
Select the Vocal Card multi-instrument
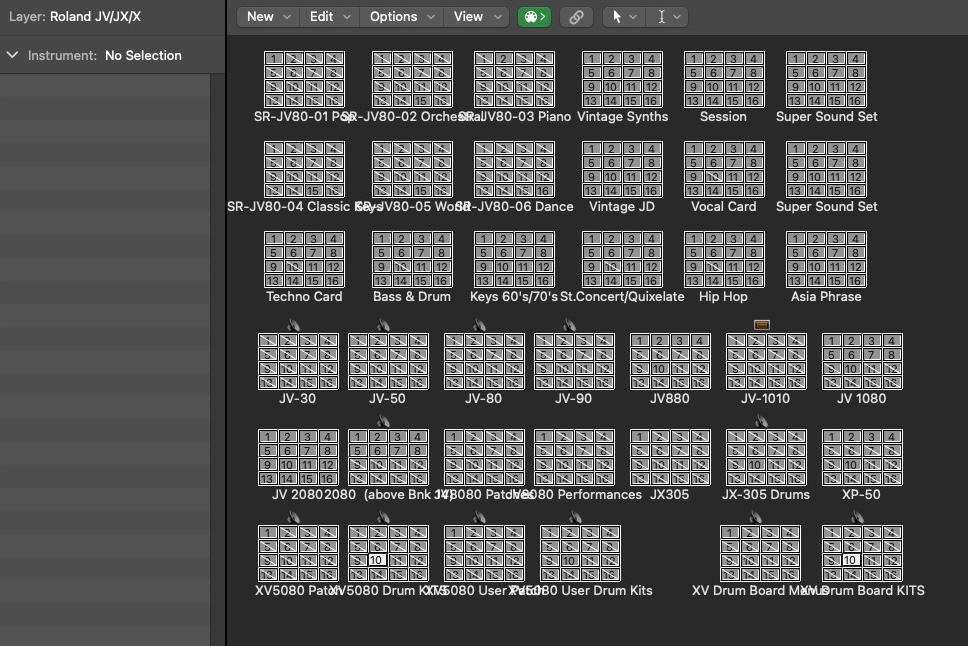pos(724,170)
